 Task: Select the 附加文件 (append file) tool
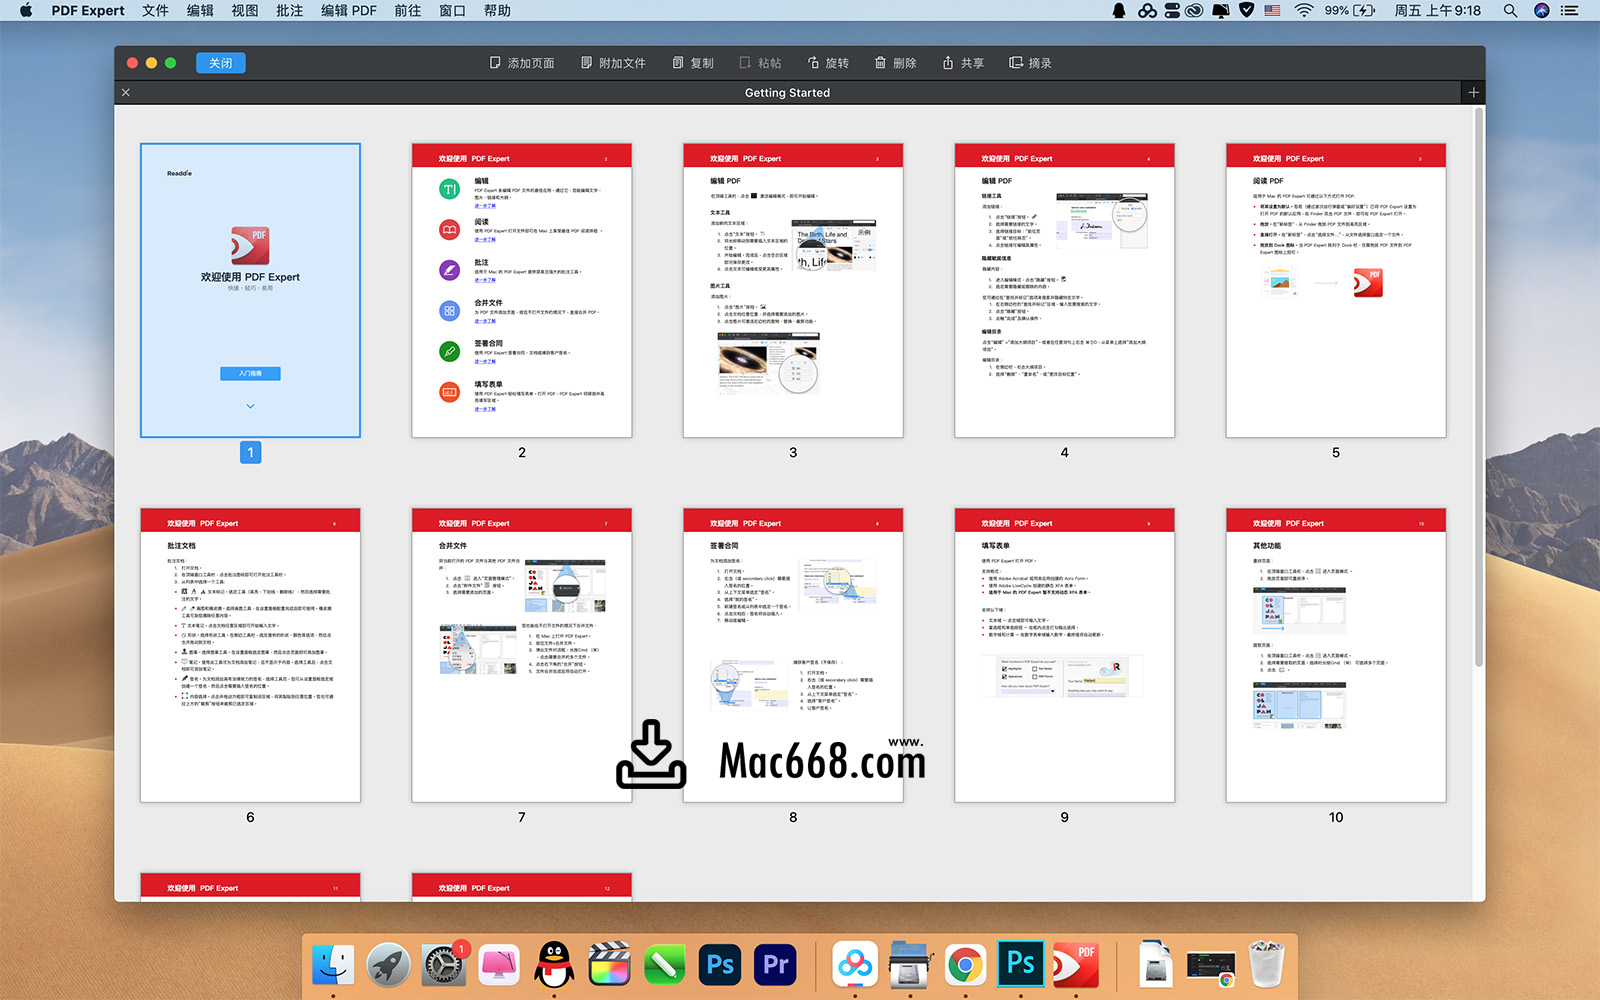click(613, 63)
